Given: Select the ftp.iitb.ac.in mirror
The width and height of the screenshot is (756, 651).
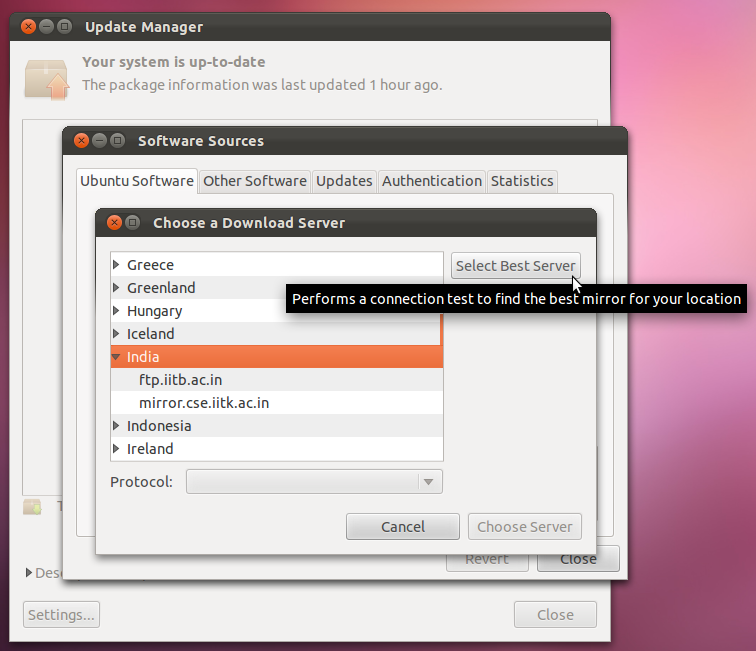Looking at the screenshot, I should pos(277,380).
